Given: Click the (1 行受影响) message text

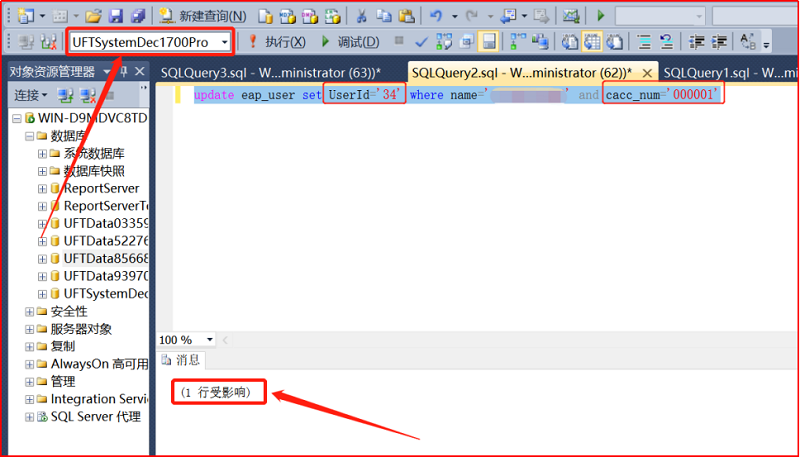Looking at the screenshot, I should point(215,393).
